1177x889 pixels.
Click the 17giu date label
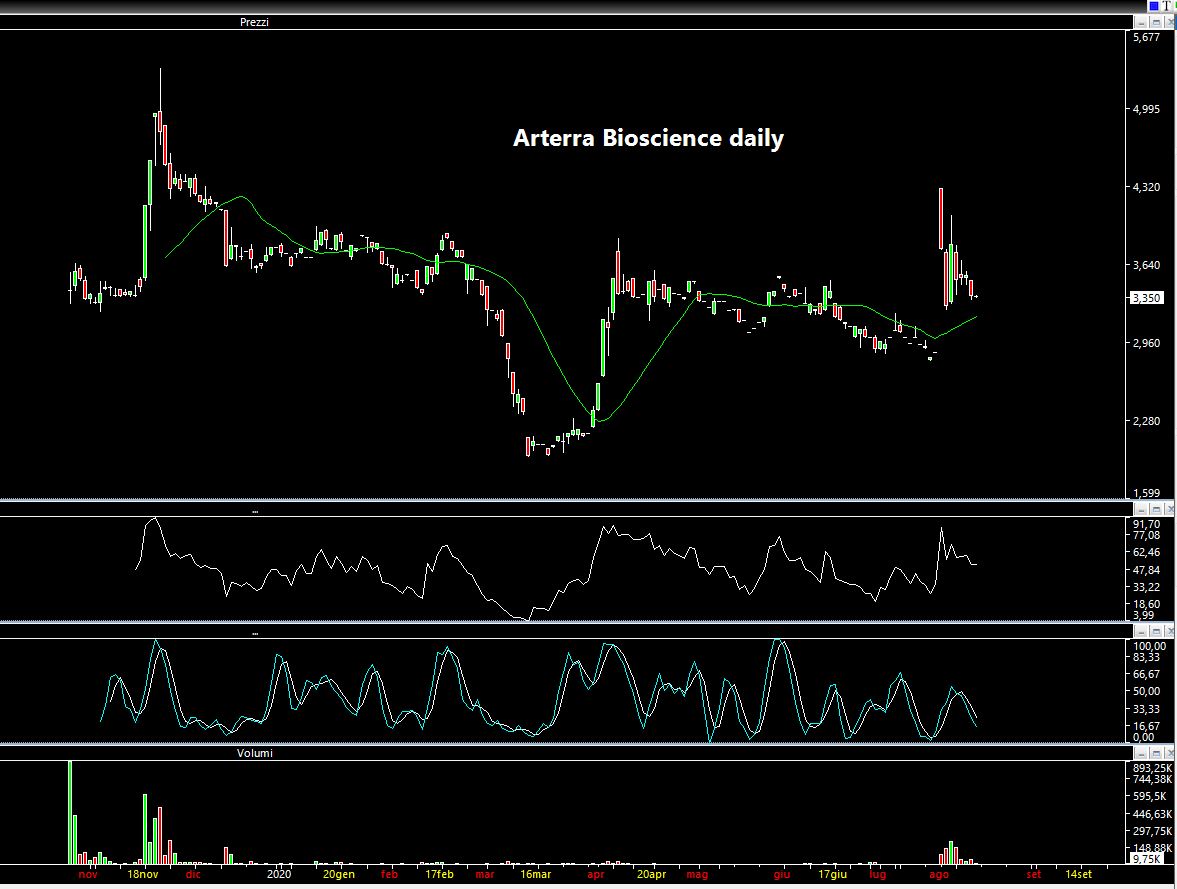click(832, 875)
